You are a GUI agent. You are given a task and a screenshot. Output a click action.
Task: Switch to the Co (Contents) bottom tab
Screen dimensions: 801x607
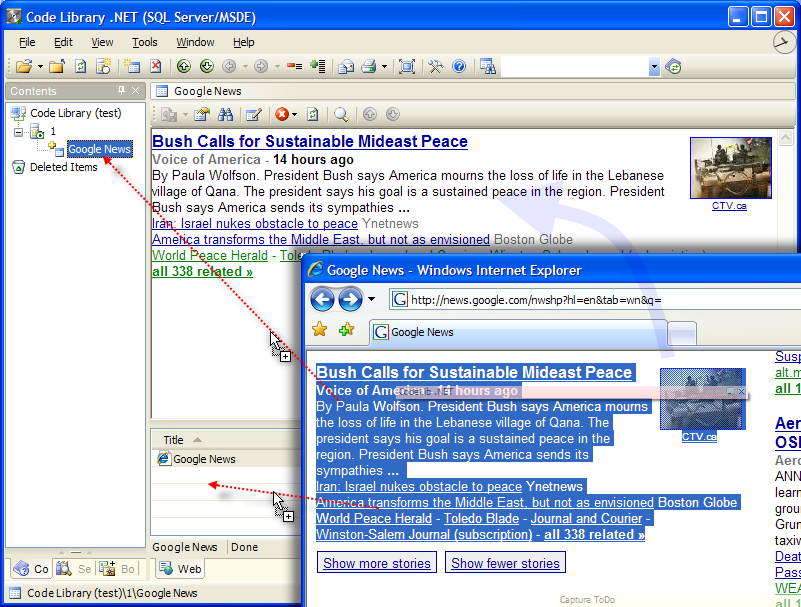pyautogui.click(x=31, y=569)
